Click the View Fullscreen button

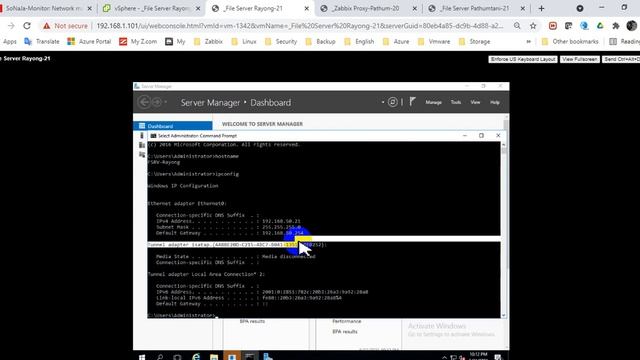[x=580, y=59]
